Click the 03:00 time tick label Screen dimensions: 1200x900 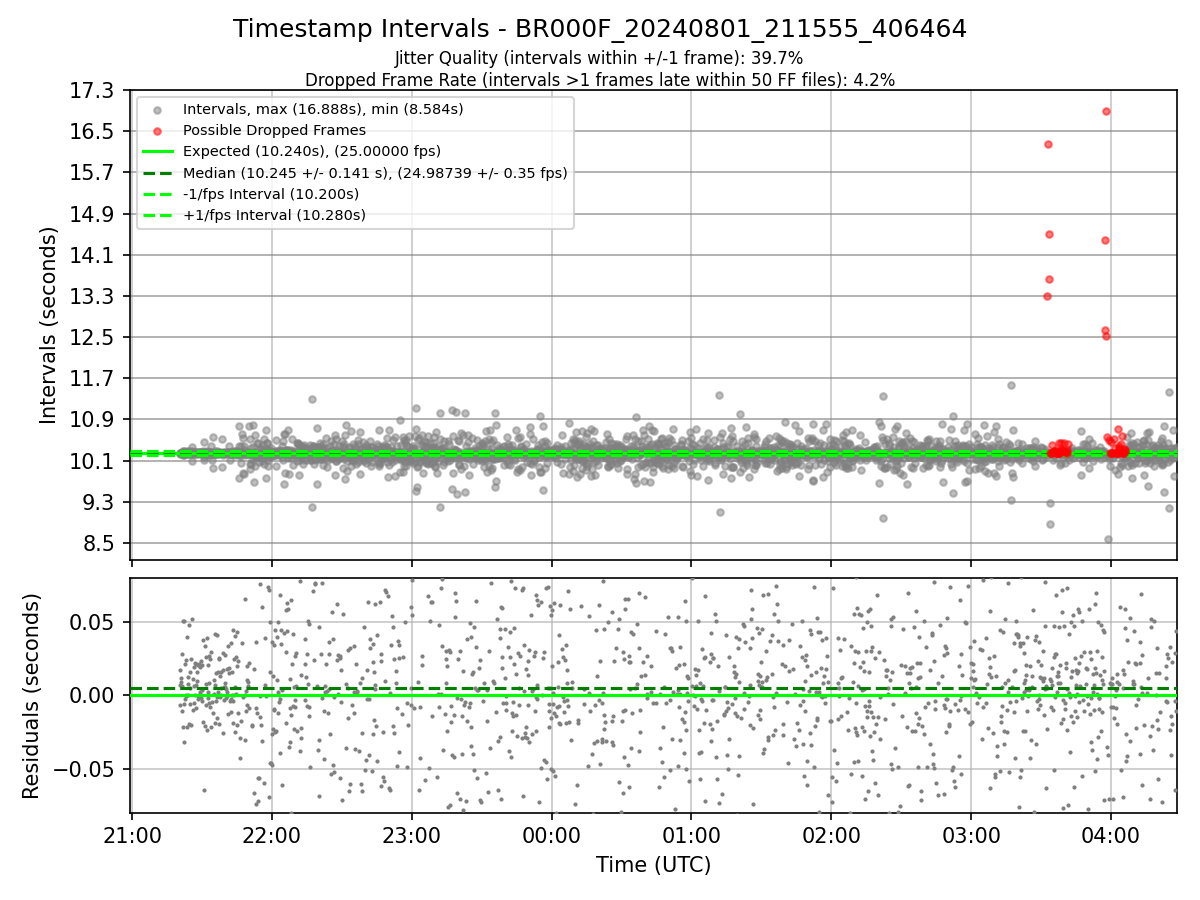tap(971, 834)
